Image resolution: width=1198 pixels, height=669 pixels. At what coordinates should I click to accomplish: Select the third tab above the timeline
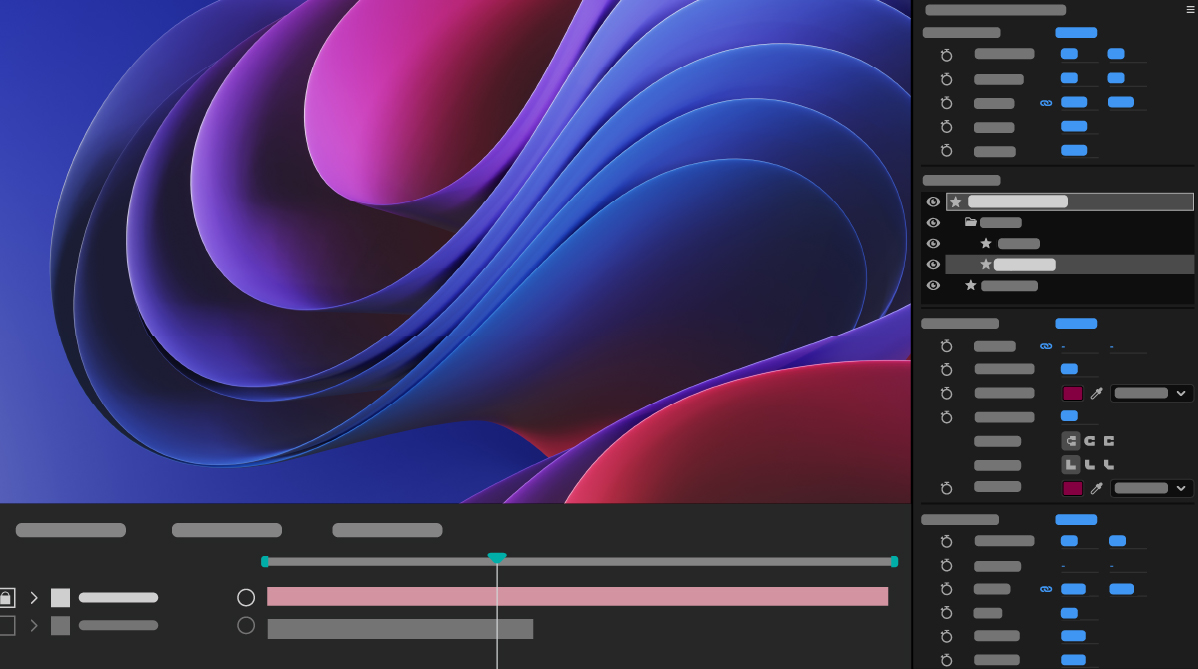387,530
